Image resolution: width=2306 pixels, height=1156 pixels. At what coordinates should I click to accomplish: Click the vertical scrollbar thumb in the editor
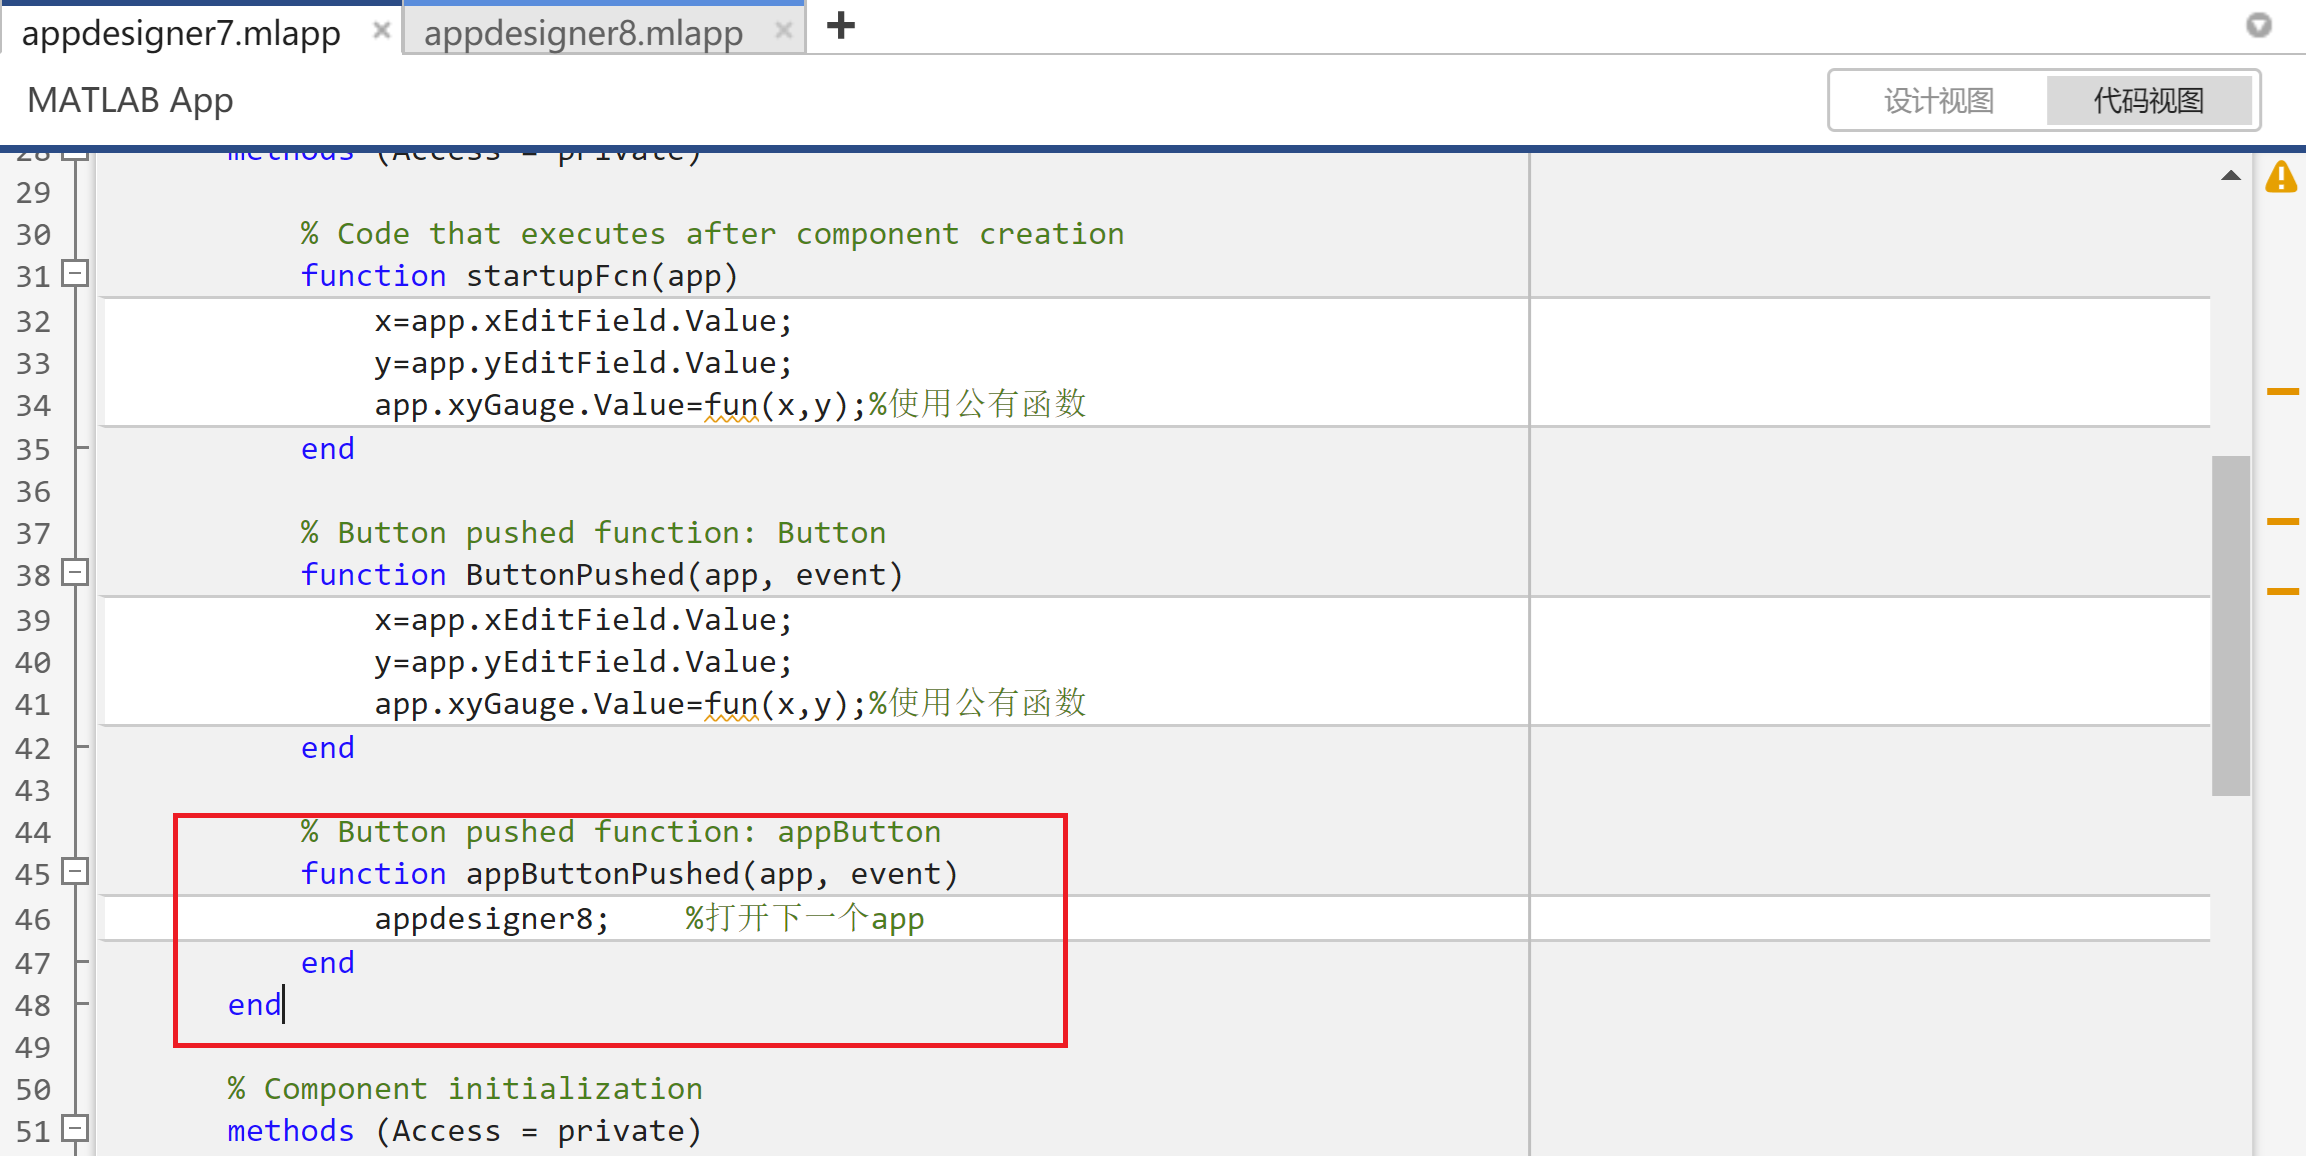2230,625
